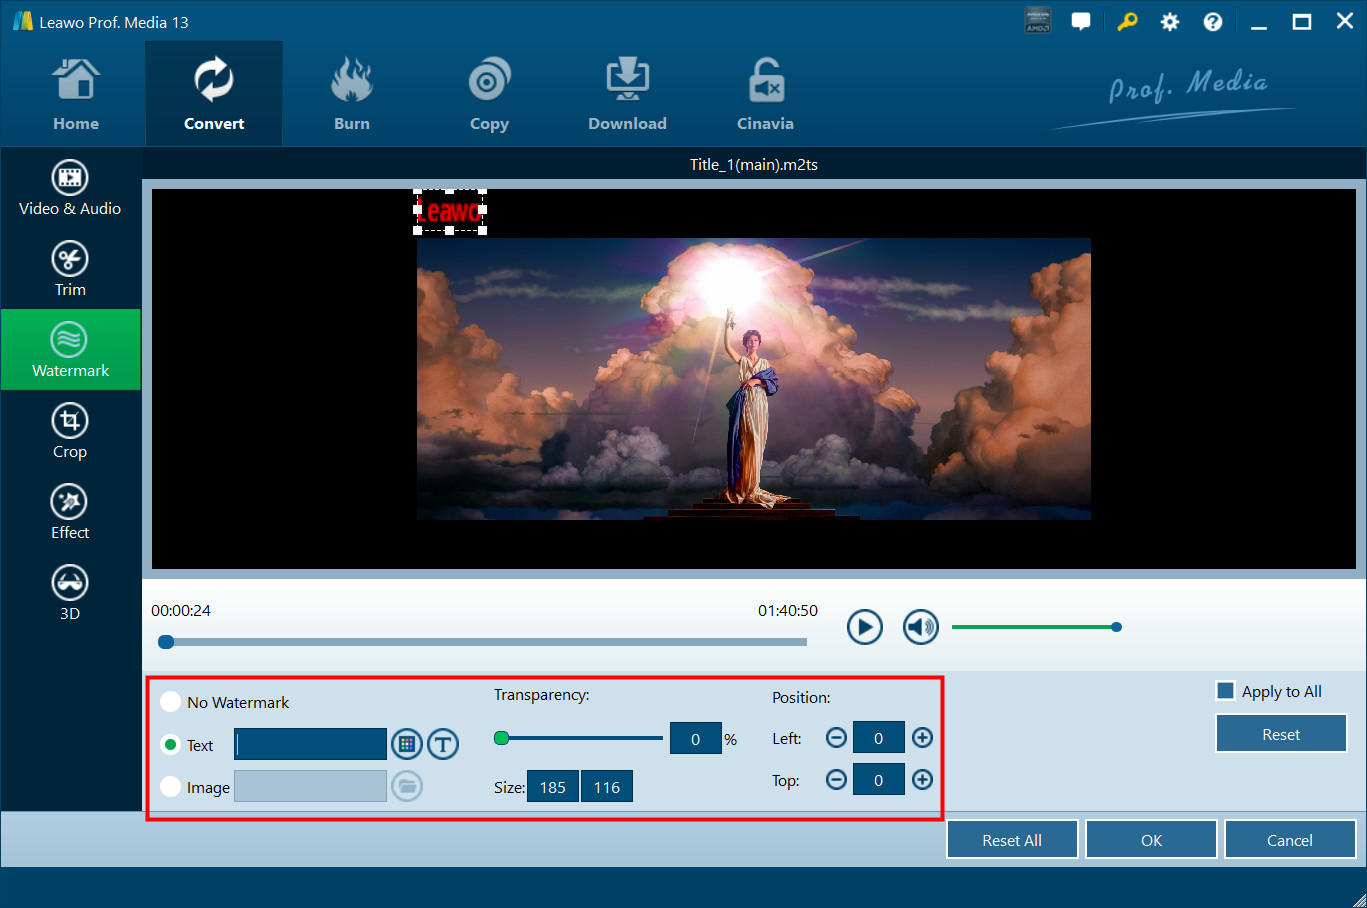Viewport: 1367px width, 908px height.
Task: Open the watermark font settings icon
Action: [443, 744]
